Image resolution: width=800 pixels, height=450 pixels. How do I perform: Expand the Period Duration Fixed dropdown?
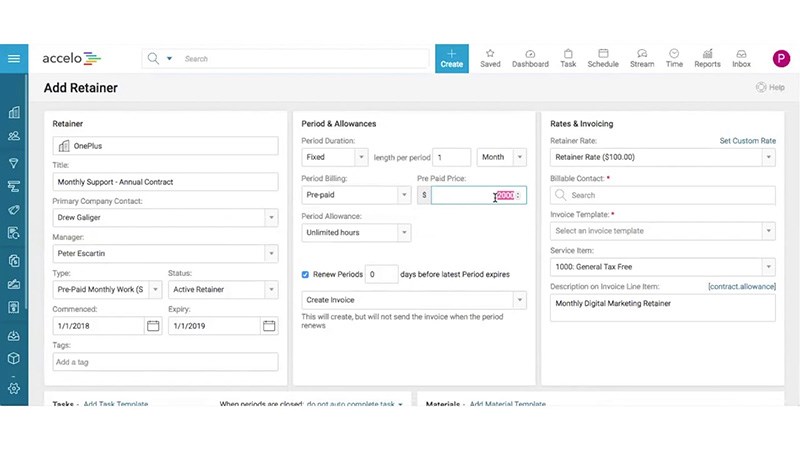[361, 157]
